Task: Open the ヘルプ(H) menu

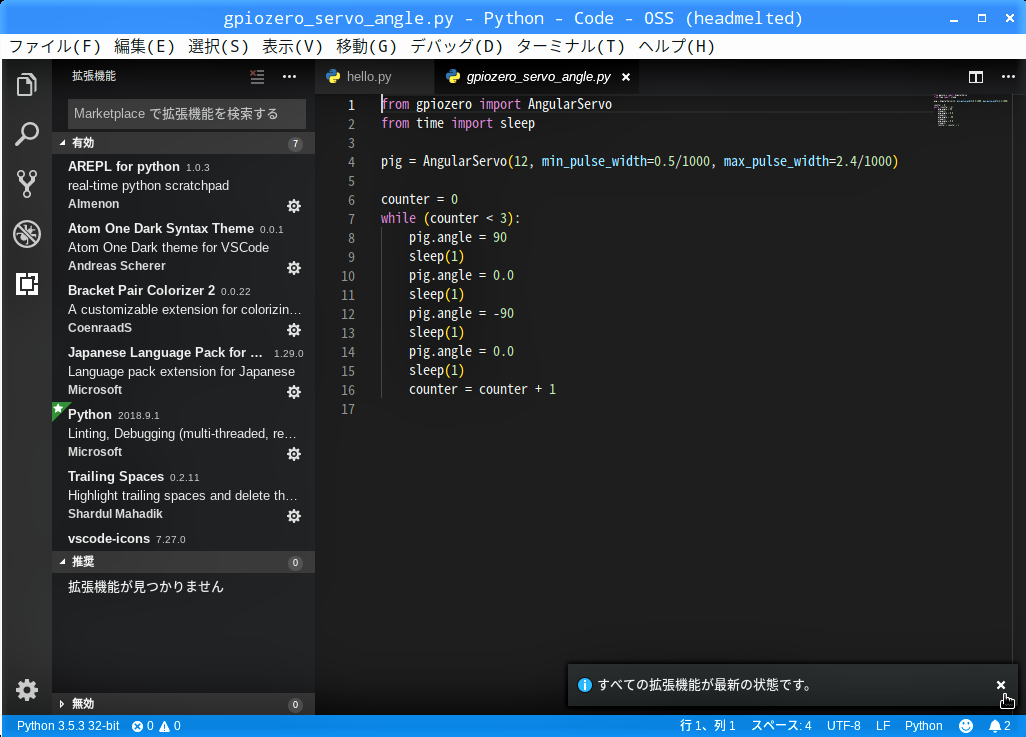Action: click(x=677, y=46)
